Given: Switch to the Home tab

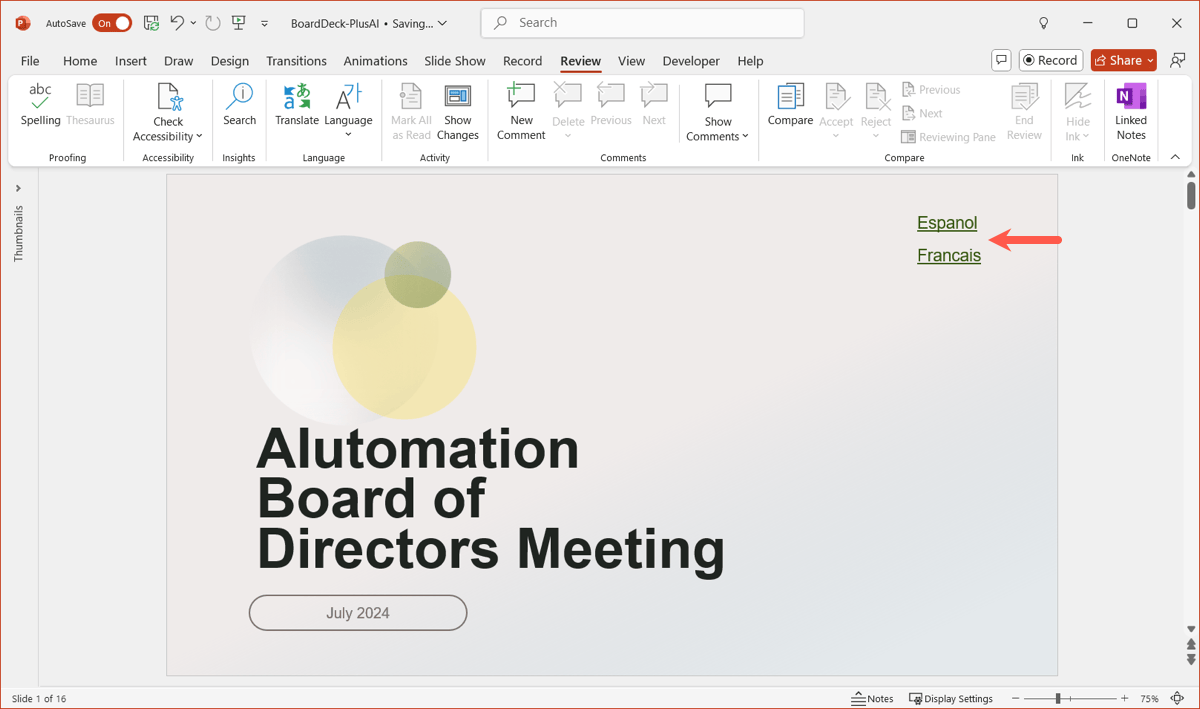Looking at the screenshot, I should (x=80, y=61).
